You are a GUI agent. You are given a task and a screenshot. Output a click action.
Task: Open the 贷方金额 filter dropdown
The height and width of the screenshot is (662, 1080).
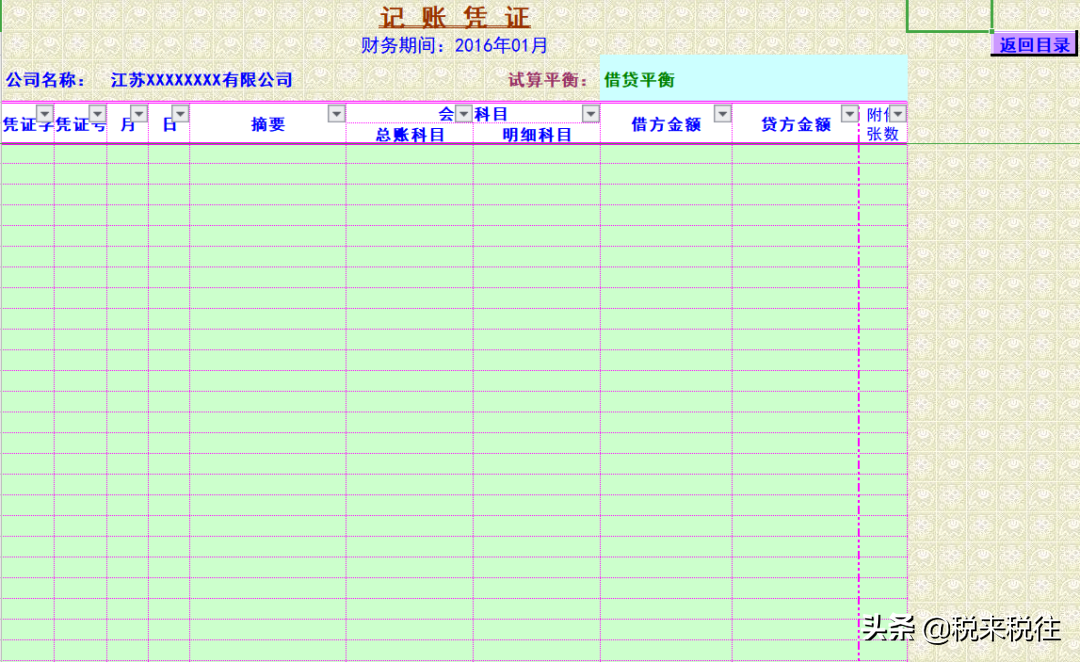tap(848, 113)
